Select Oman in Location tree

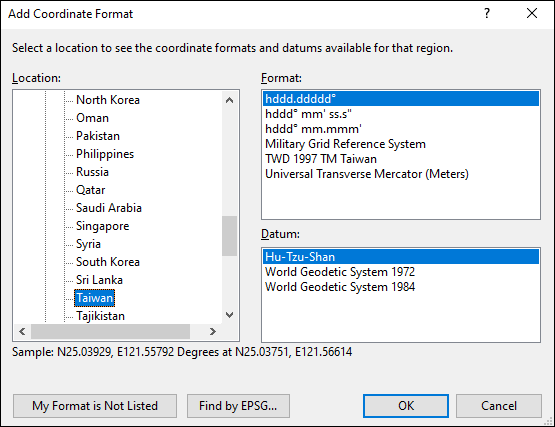[92, 118]
